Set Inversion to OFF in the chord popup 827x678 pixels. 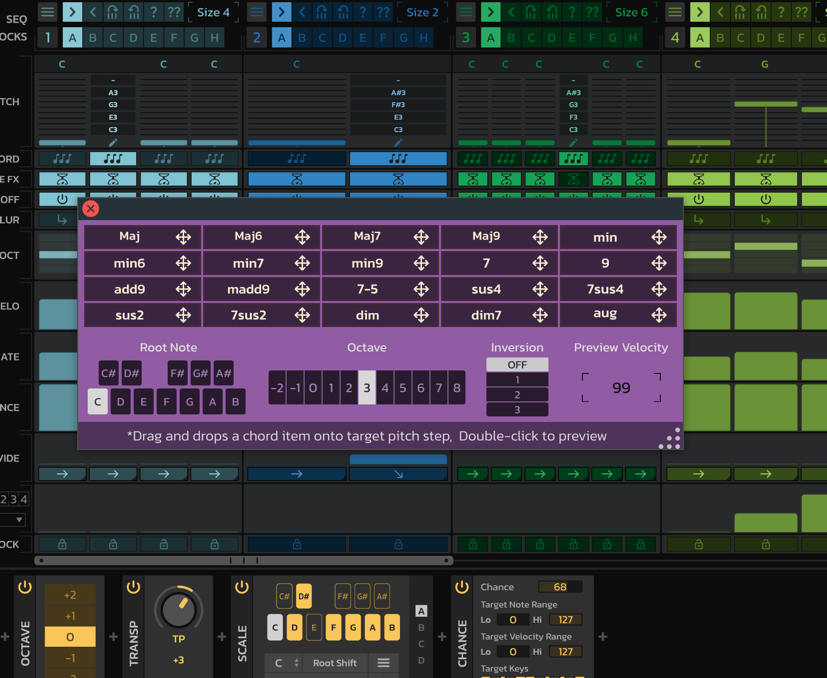tap(516, 365)
